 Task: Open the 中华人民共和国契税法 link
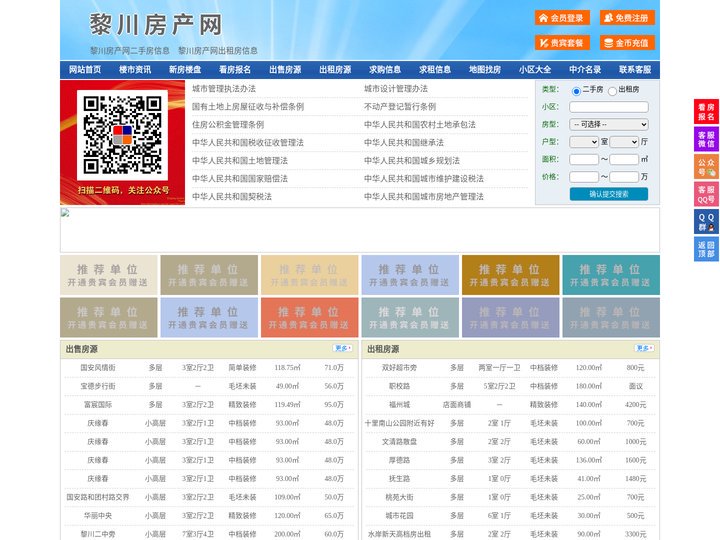click(232, 197)
